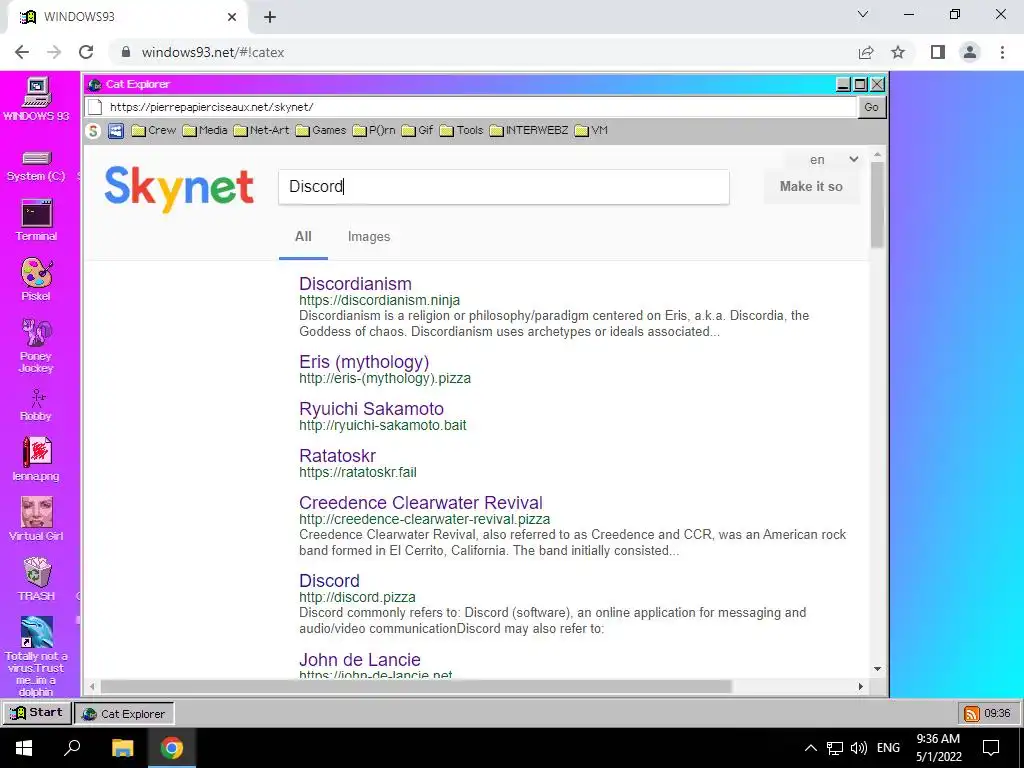Image resolution: width=1024 pixels, height=768 pixels.
Task: Open the INTERWEBZ bookmarks folder
Action: [x=529, y=131]
